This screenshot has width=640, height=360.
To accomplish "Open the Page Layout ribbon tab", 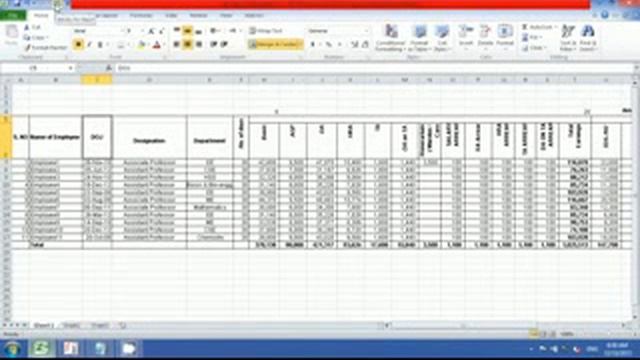I will (x=107, y=16).
